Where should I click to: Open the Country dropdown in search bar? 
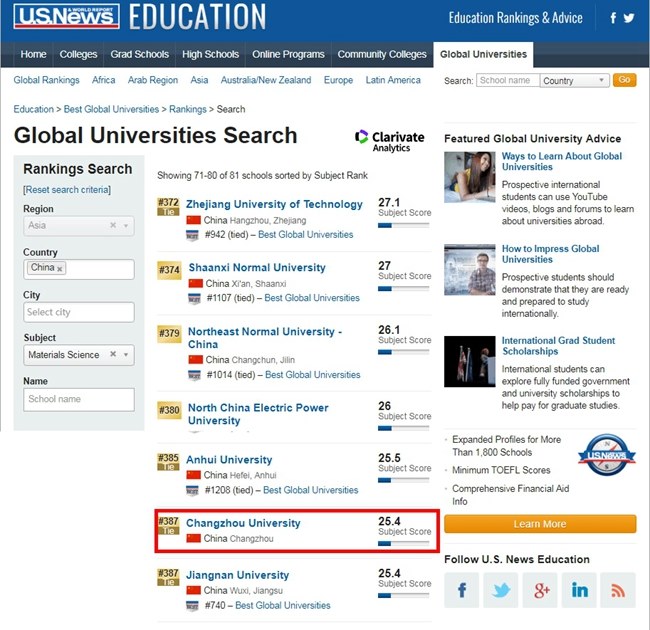point(573,81)
